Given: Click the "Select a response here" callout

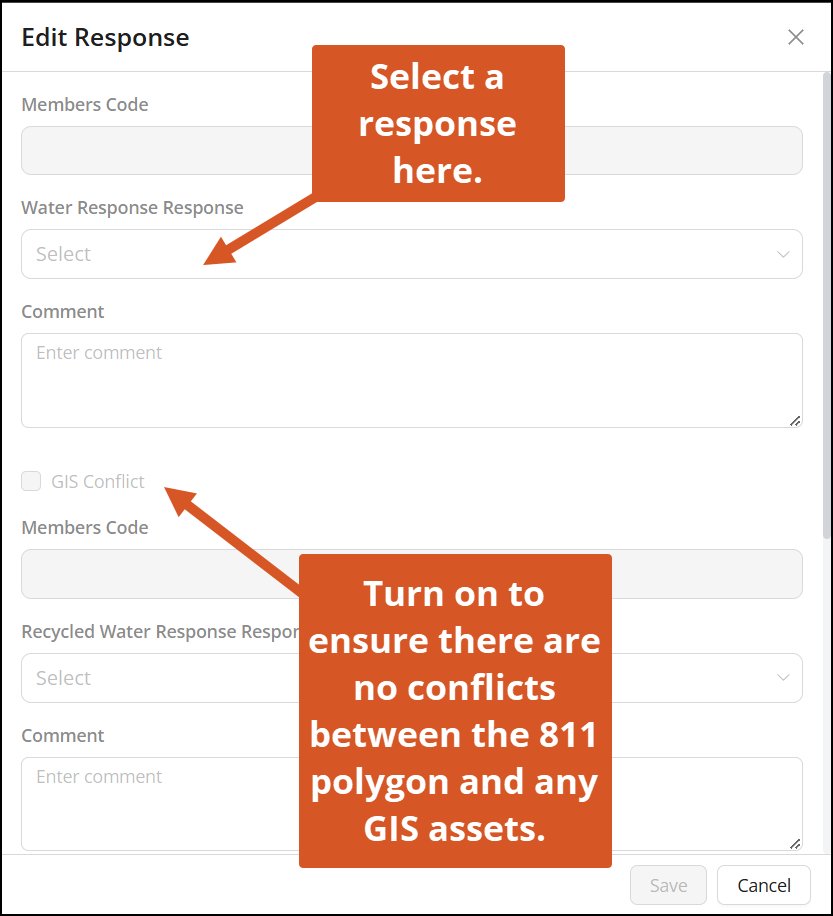Looking at the screenshot, I should click(x=438, y=123).
